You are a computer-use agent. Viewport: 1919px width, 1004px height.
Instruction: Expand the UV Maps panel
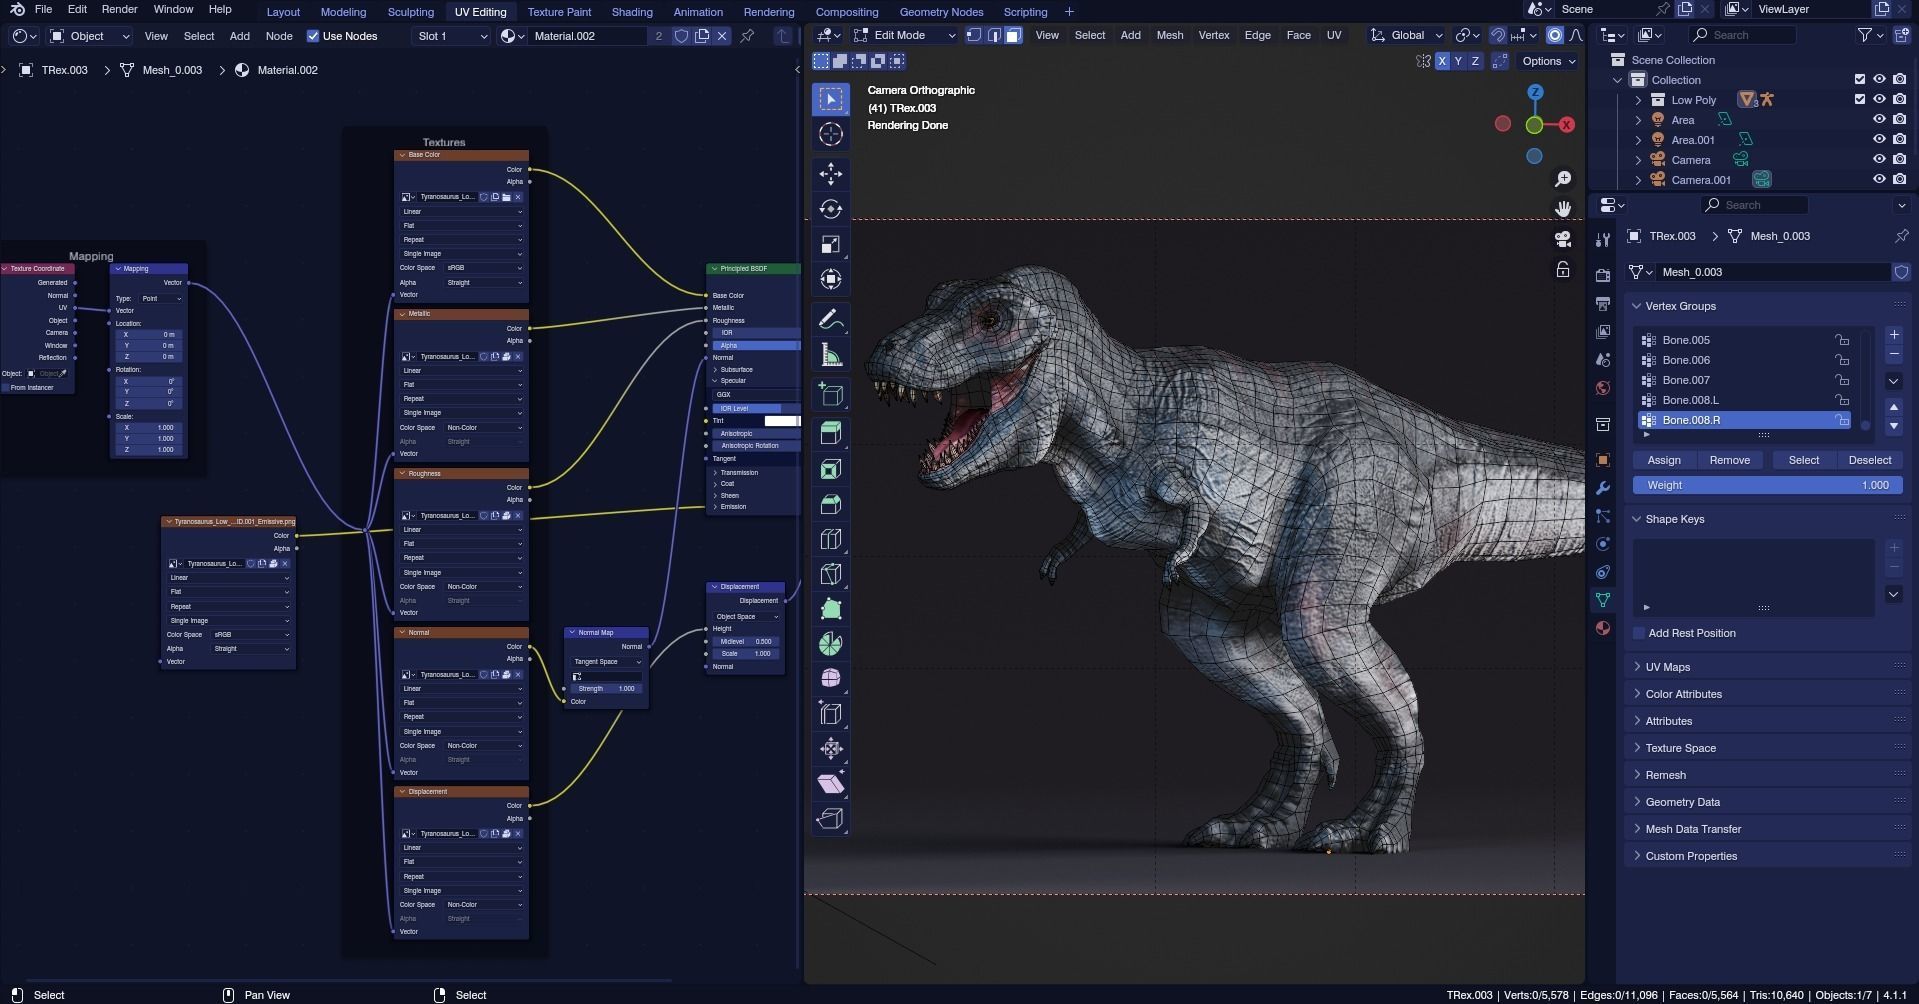coord(1667,667)
